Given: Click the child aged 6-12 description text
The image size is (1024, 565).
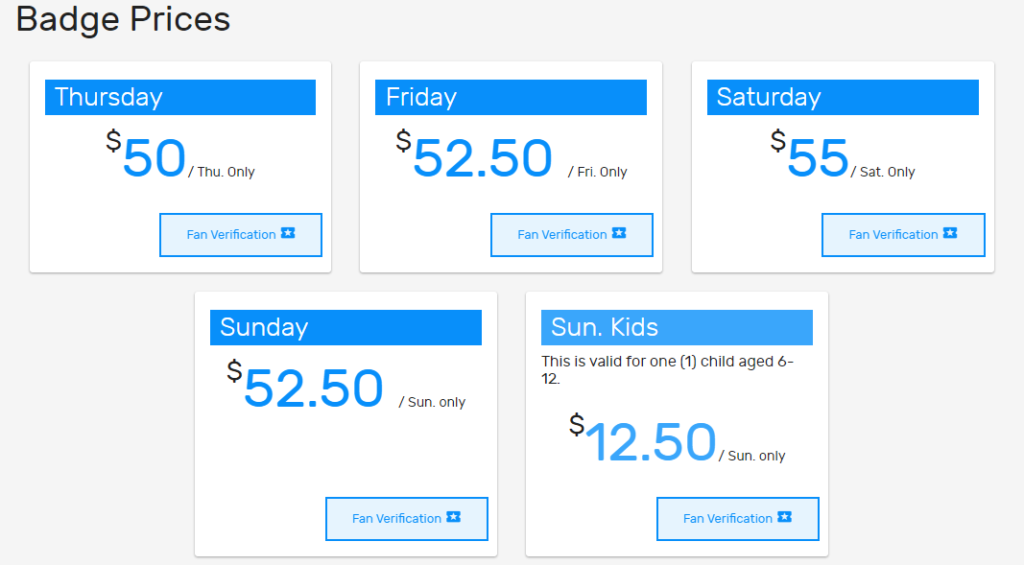Looking at the screenshot, I should pyautogui.click(x=667, y=370).
